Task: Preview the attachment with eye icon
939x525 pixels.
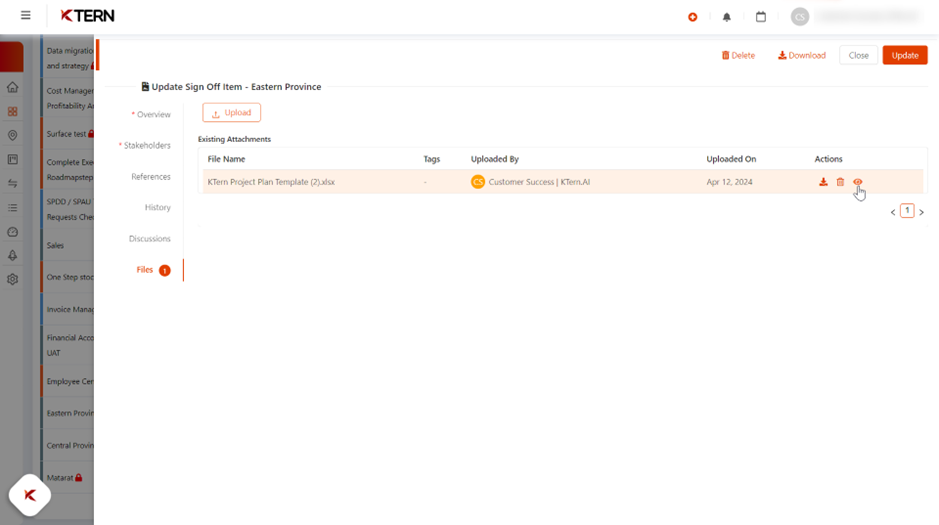Action: coord(858,182)
